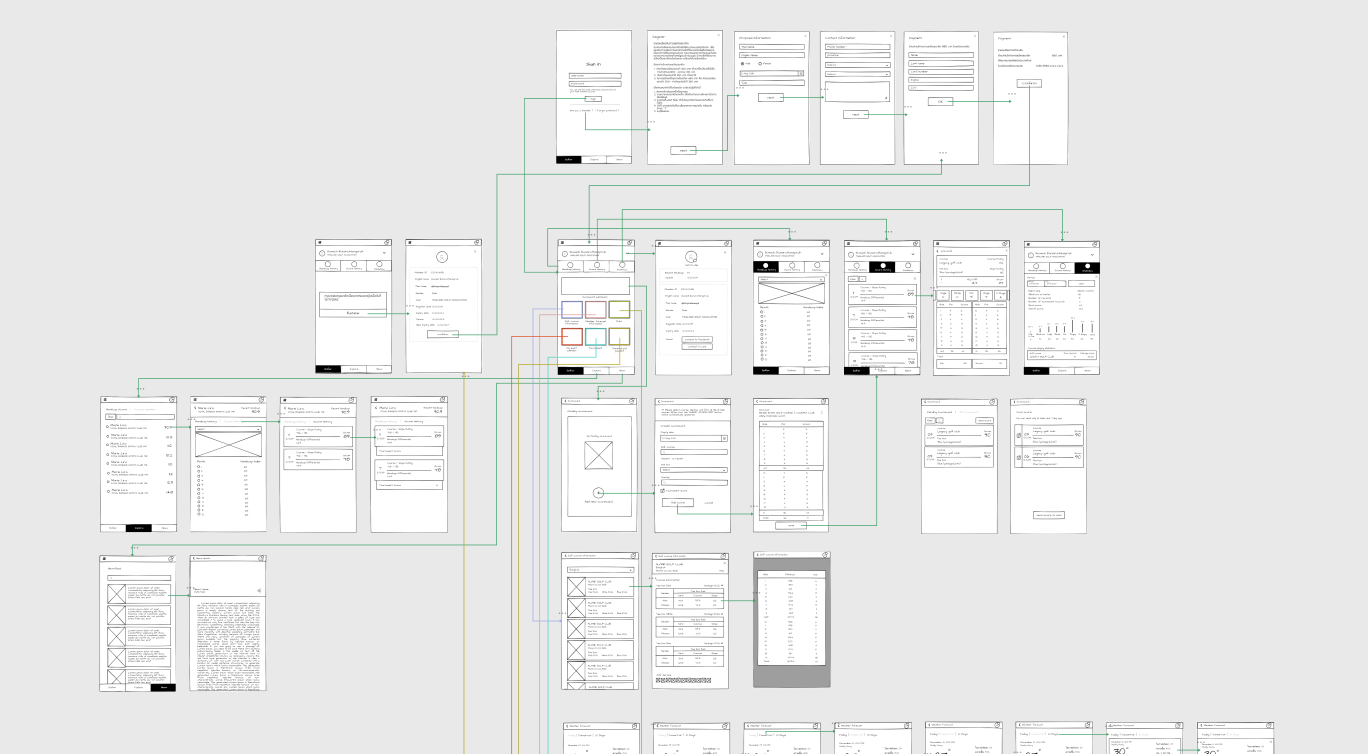Click the calendar icon in birthday field
1368x754 pixels.
click(800, 74)
